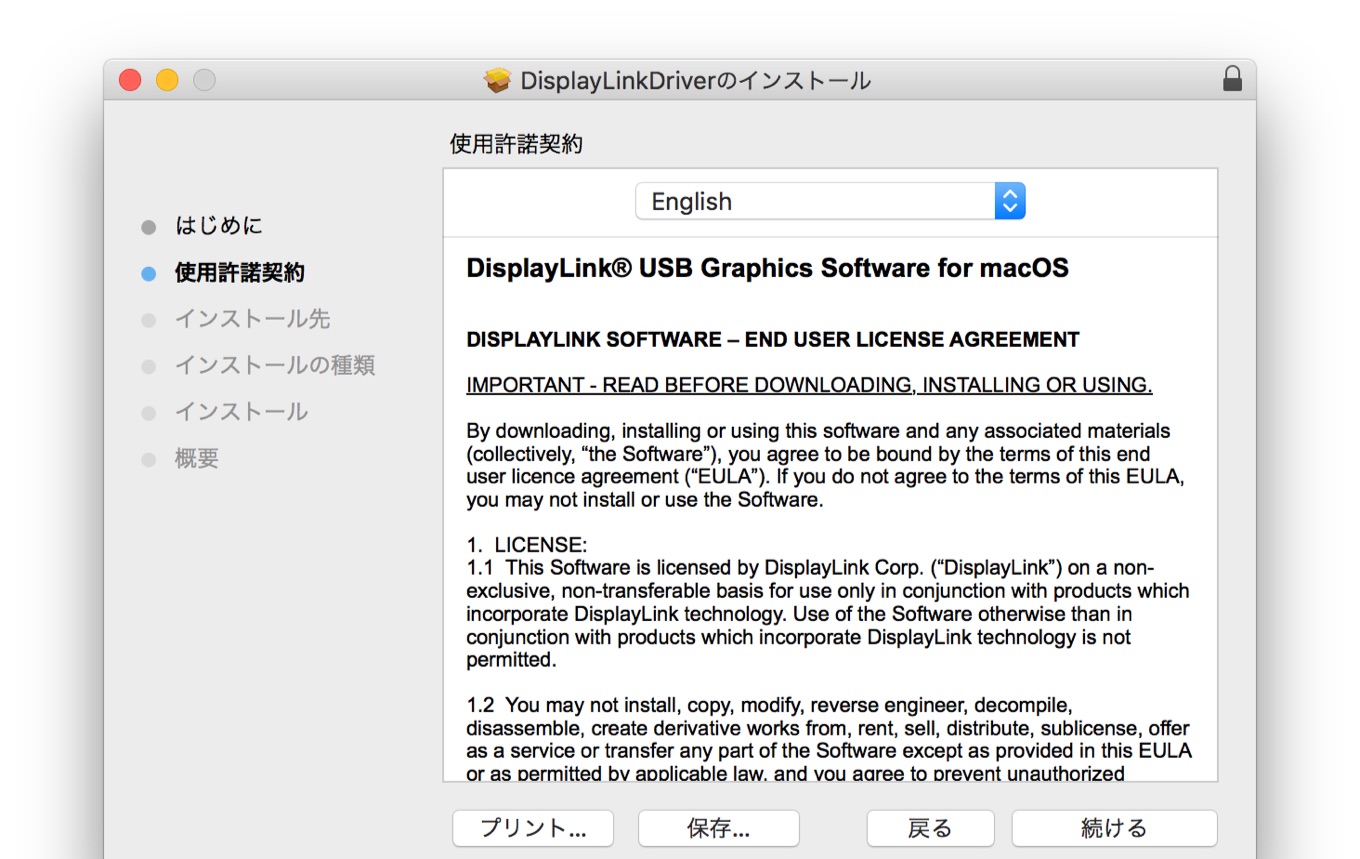Continue with the 続ける button
Screen dimensions: 1360x859
click(x=1113, y=828)
